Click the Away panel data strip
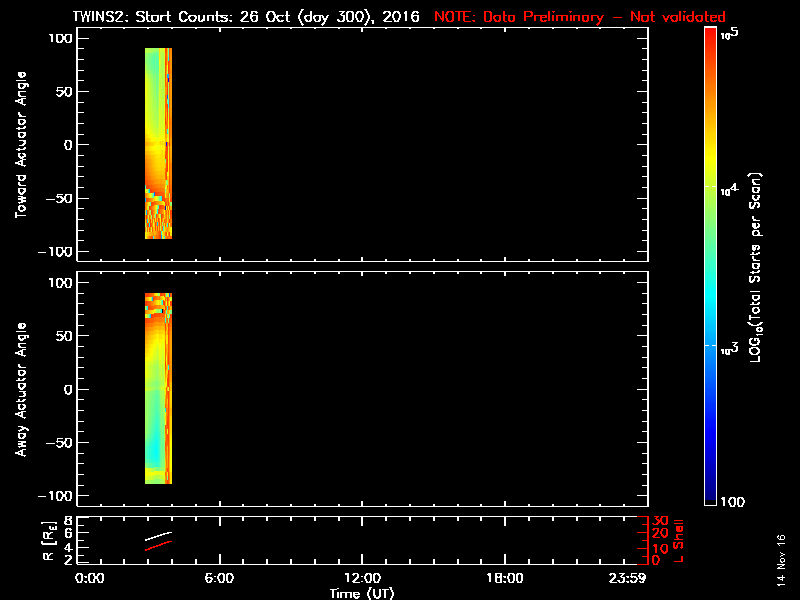Screen dimensions: 800x600 point(158,388)
